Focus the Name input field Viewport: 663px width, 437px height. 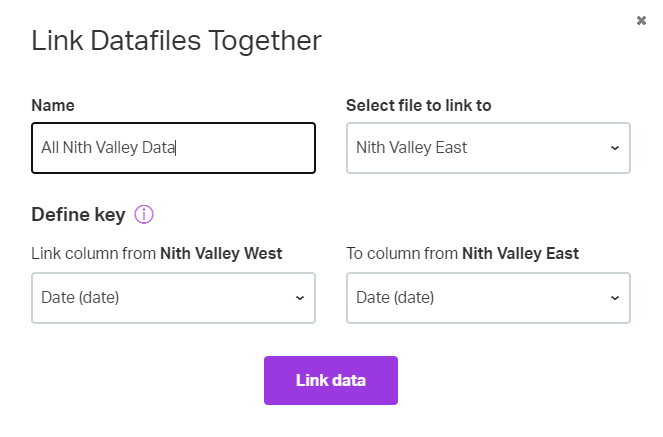coord(173,148)
